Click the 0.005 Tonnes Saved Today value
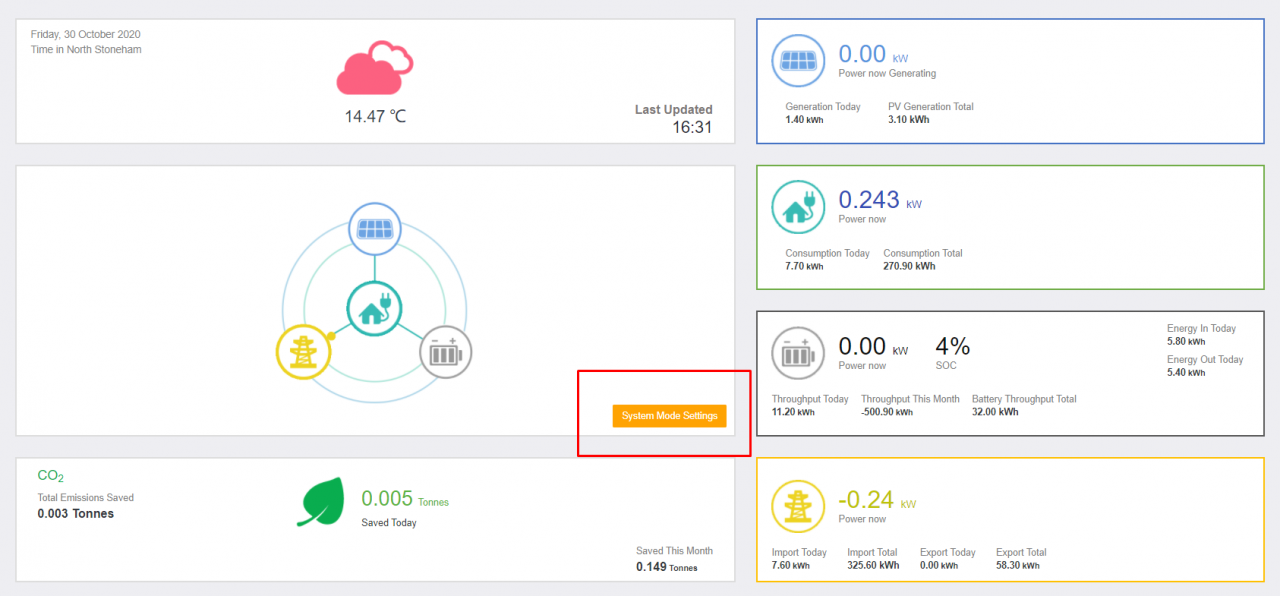The image size is (1280, 596). point(387,499)
